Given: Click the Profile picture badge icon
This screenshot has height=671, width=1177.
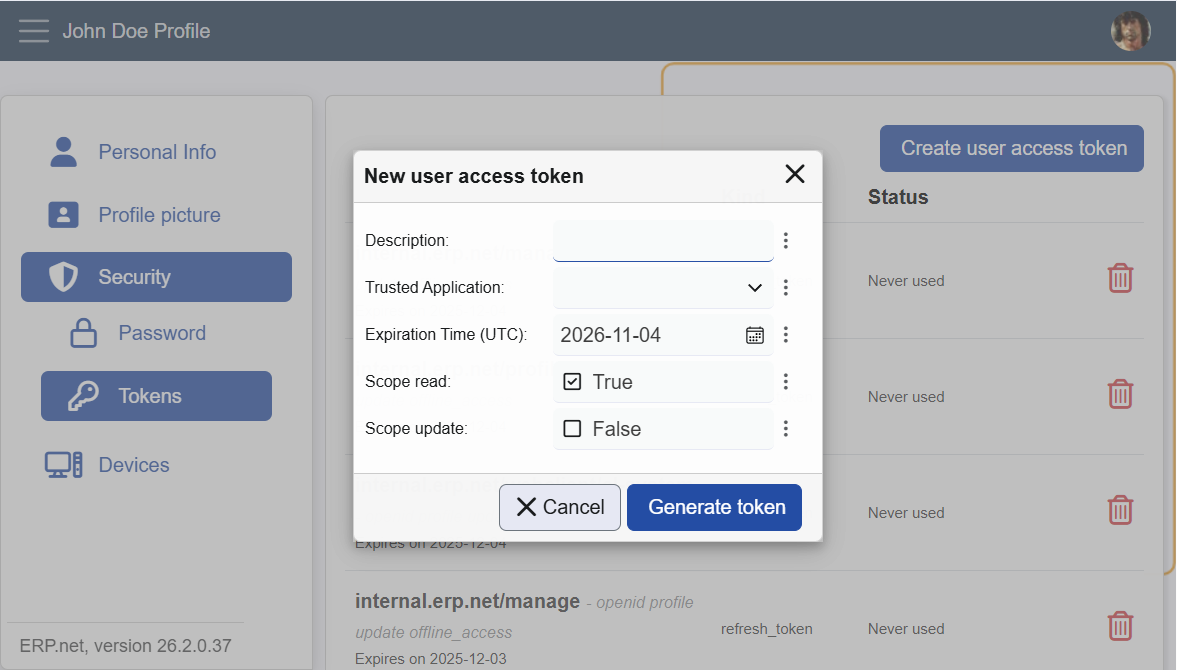Looking at the screenshot, I should (63, 214).
